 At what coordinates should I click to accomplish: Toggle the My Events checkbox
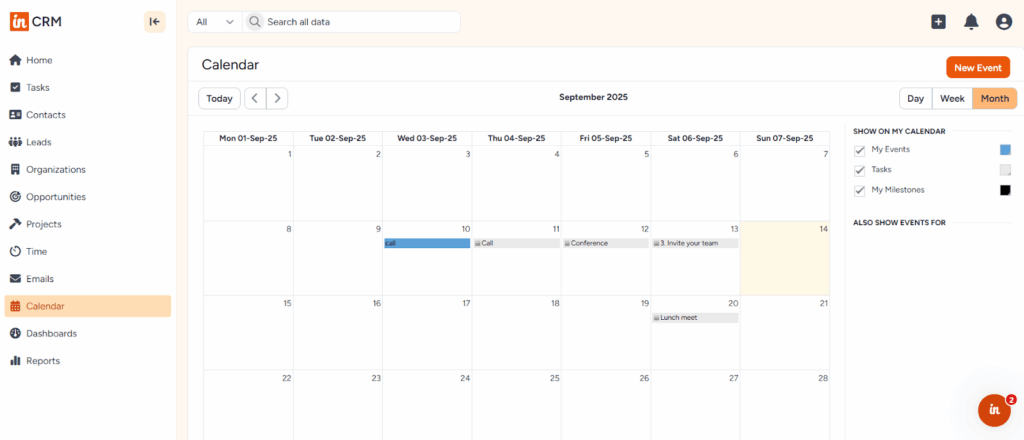tap(860, 150)
